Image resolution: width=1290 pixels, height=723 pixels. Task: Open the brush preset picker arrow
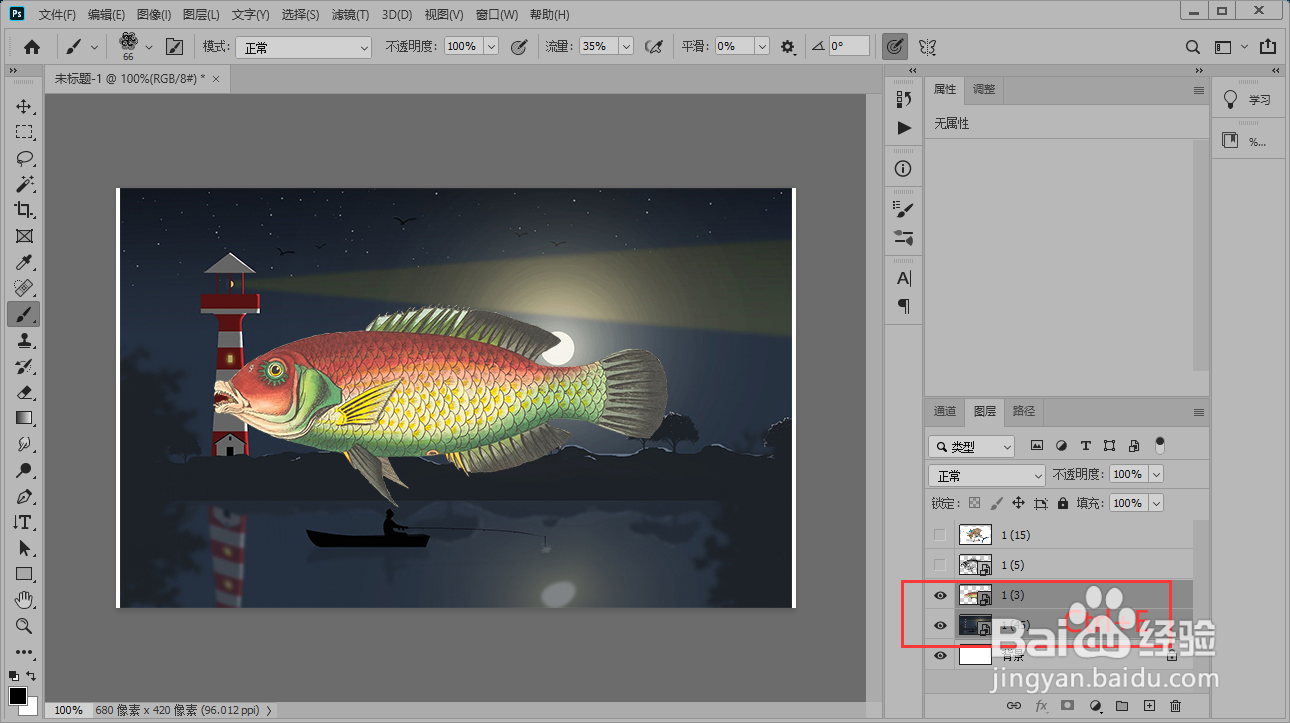[x=149, y=47]
